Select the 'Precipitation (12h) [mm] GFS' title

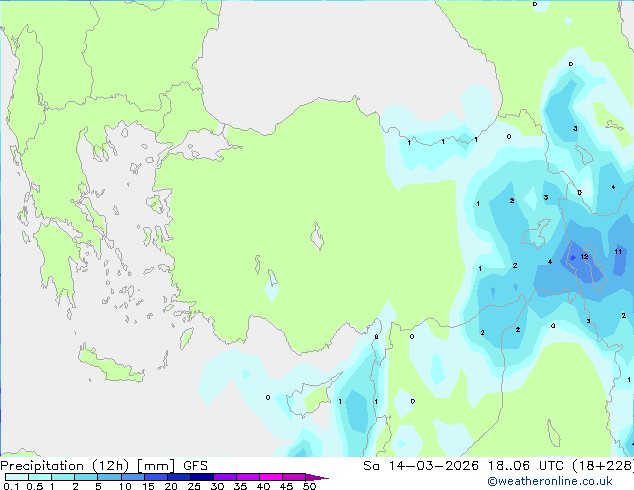(104, 466)
